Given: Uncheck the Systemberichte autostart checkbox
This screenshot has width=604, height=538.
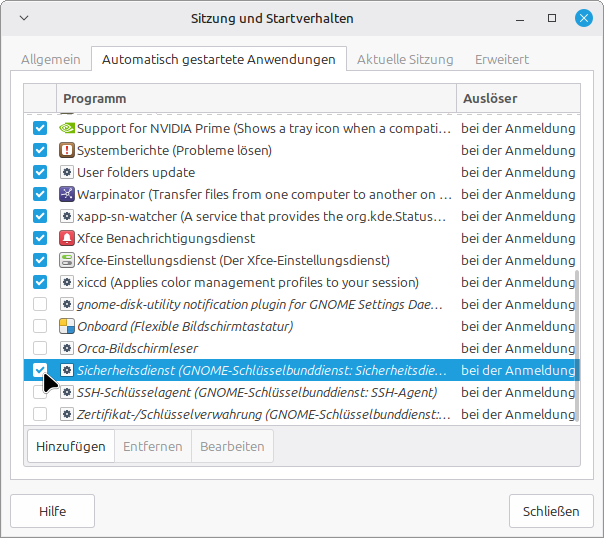Looking at the screenshot, I should click(40, 150).
